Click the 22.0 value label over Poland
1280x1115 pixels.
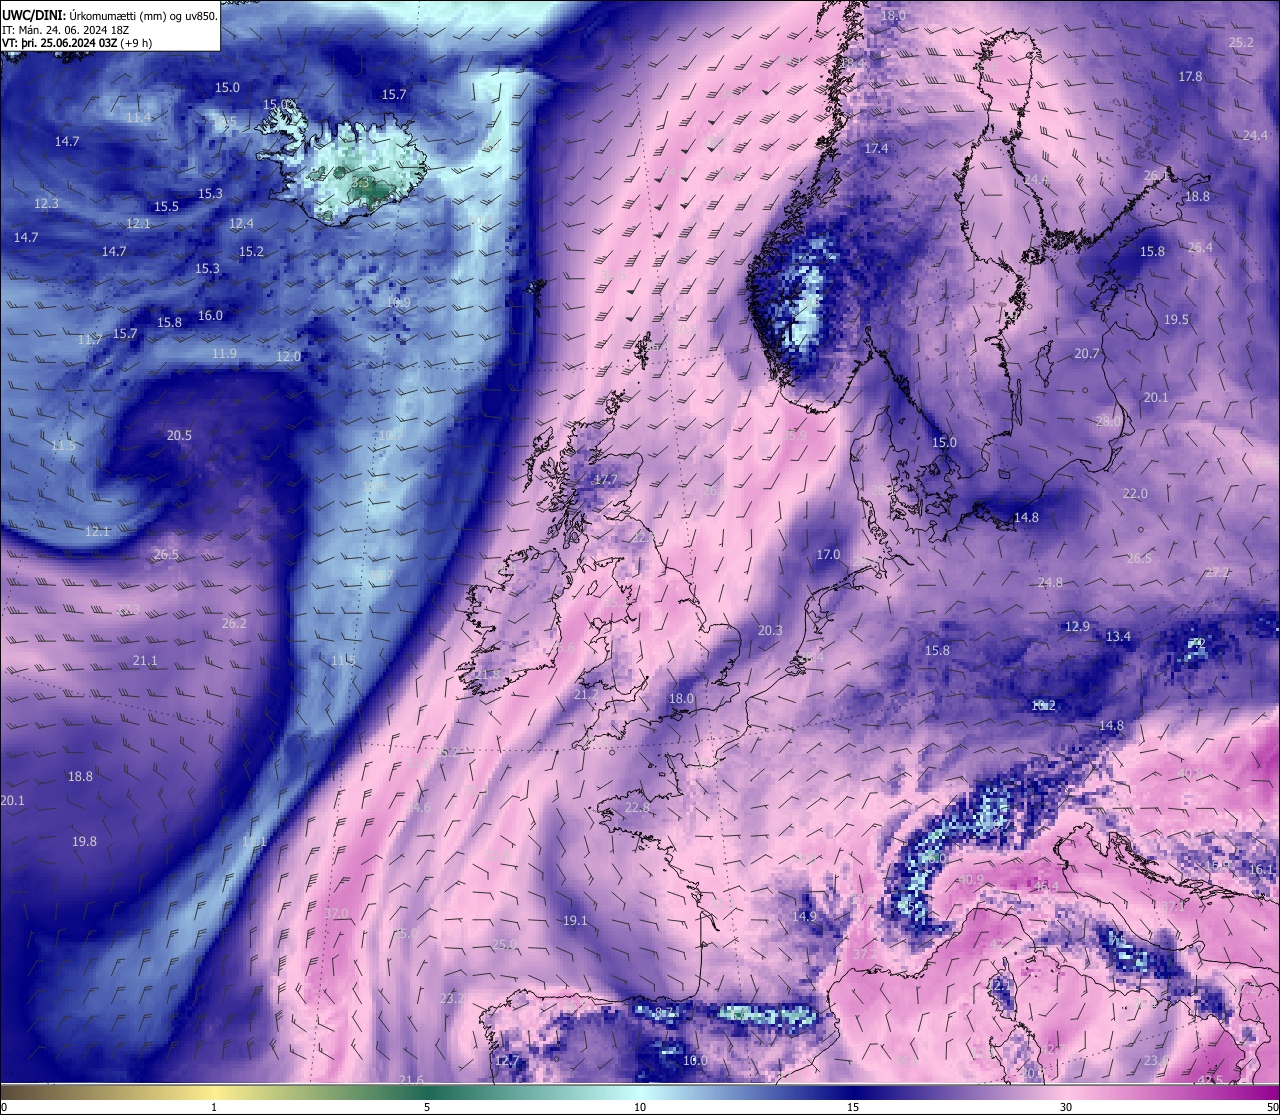pyautogui.click(x=1135, y=493)
